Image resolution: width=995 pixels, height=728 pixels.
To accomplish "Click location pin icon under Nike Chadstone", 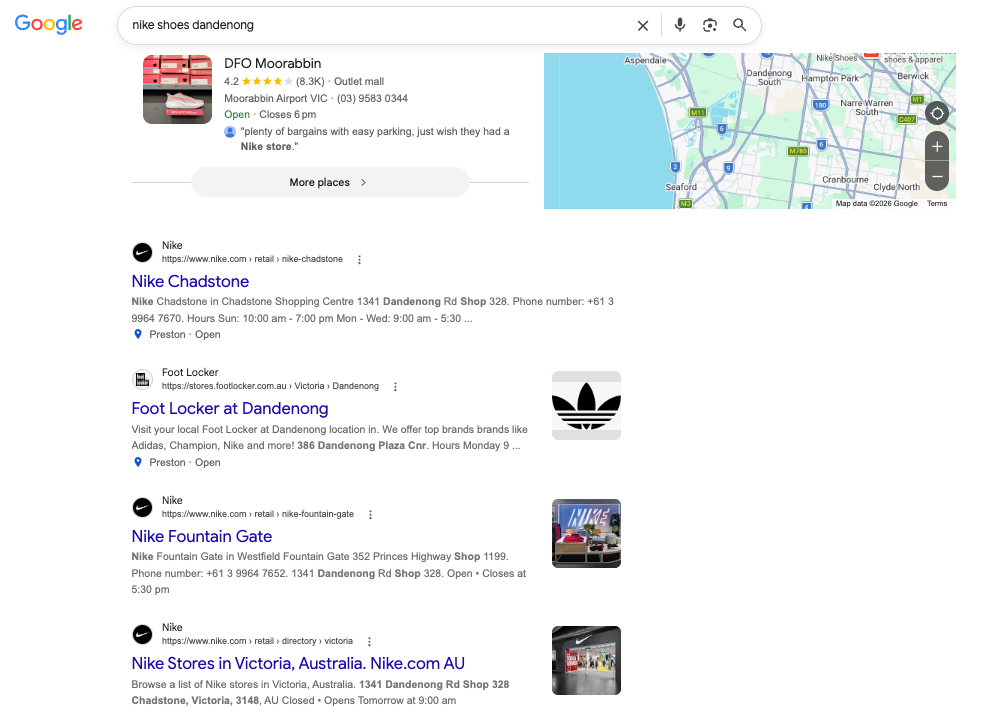I will [x=138, y=334].
